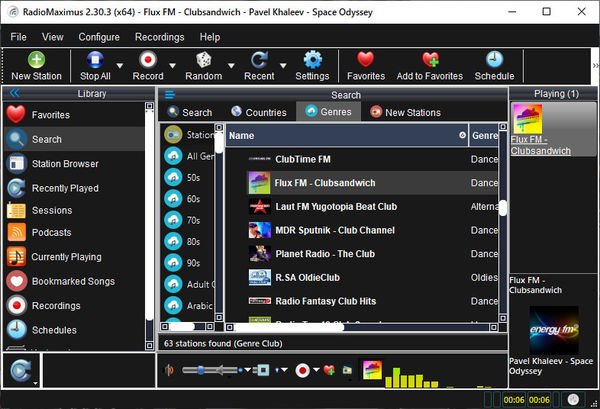Open Favorites from the toolbar

click(x=366, y=66)
